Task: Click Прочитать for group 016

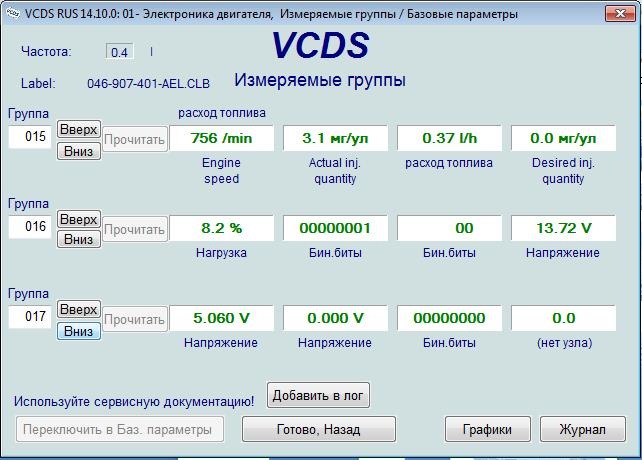Action: 135,229
